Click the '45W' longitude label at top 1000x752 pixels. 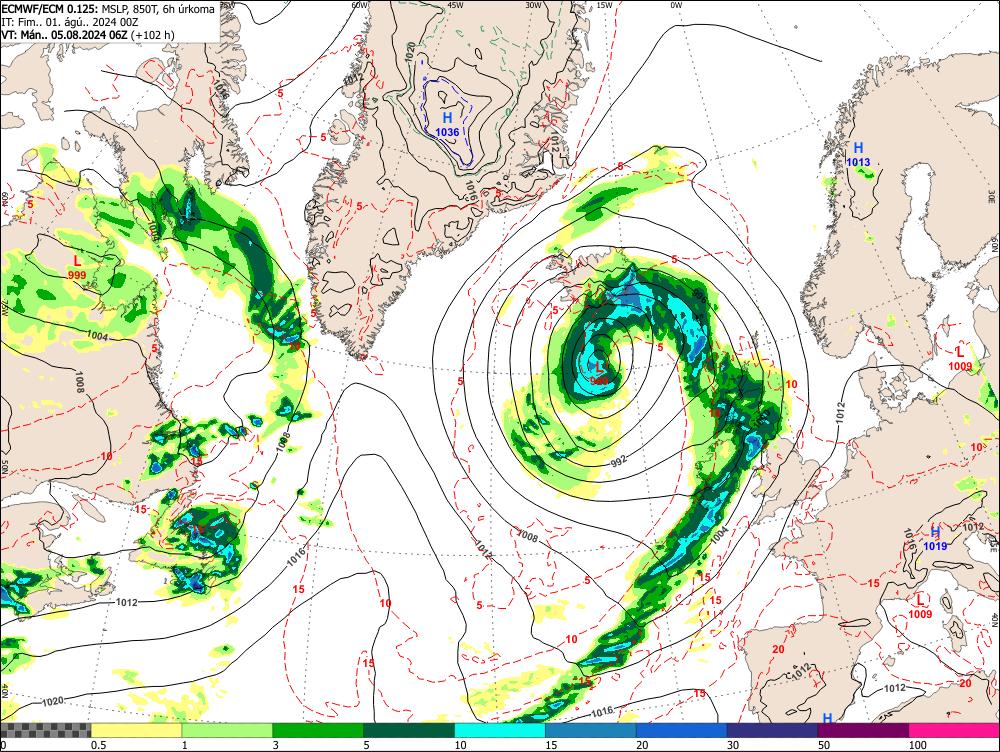[455, 5]
